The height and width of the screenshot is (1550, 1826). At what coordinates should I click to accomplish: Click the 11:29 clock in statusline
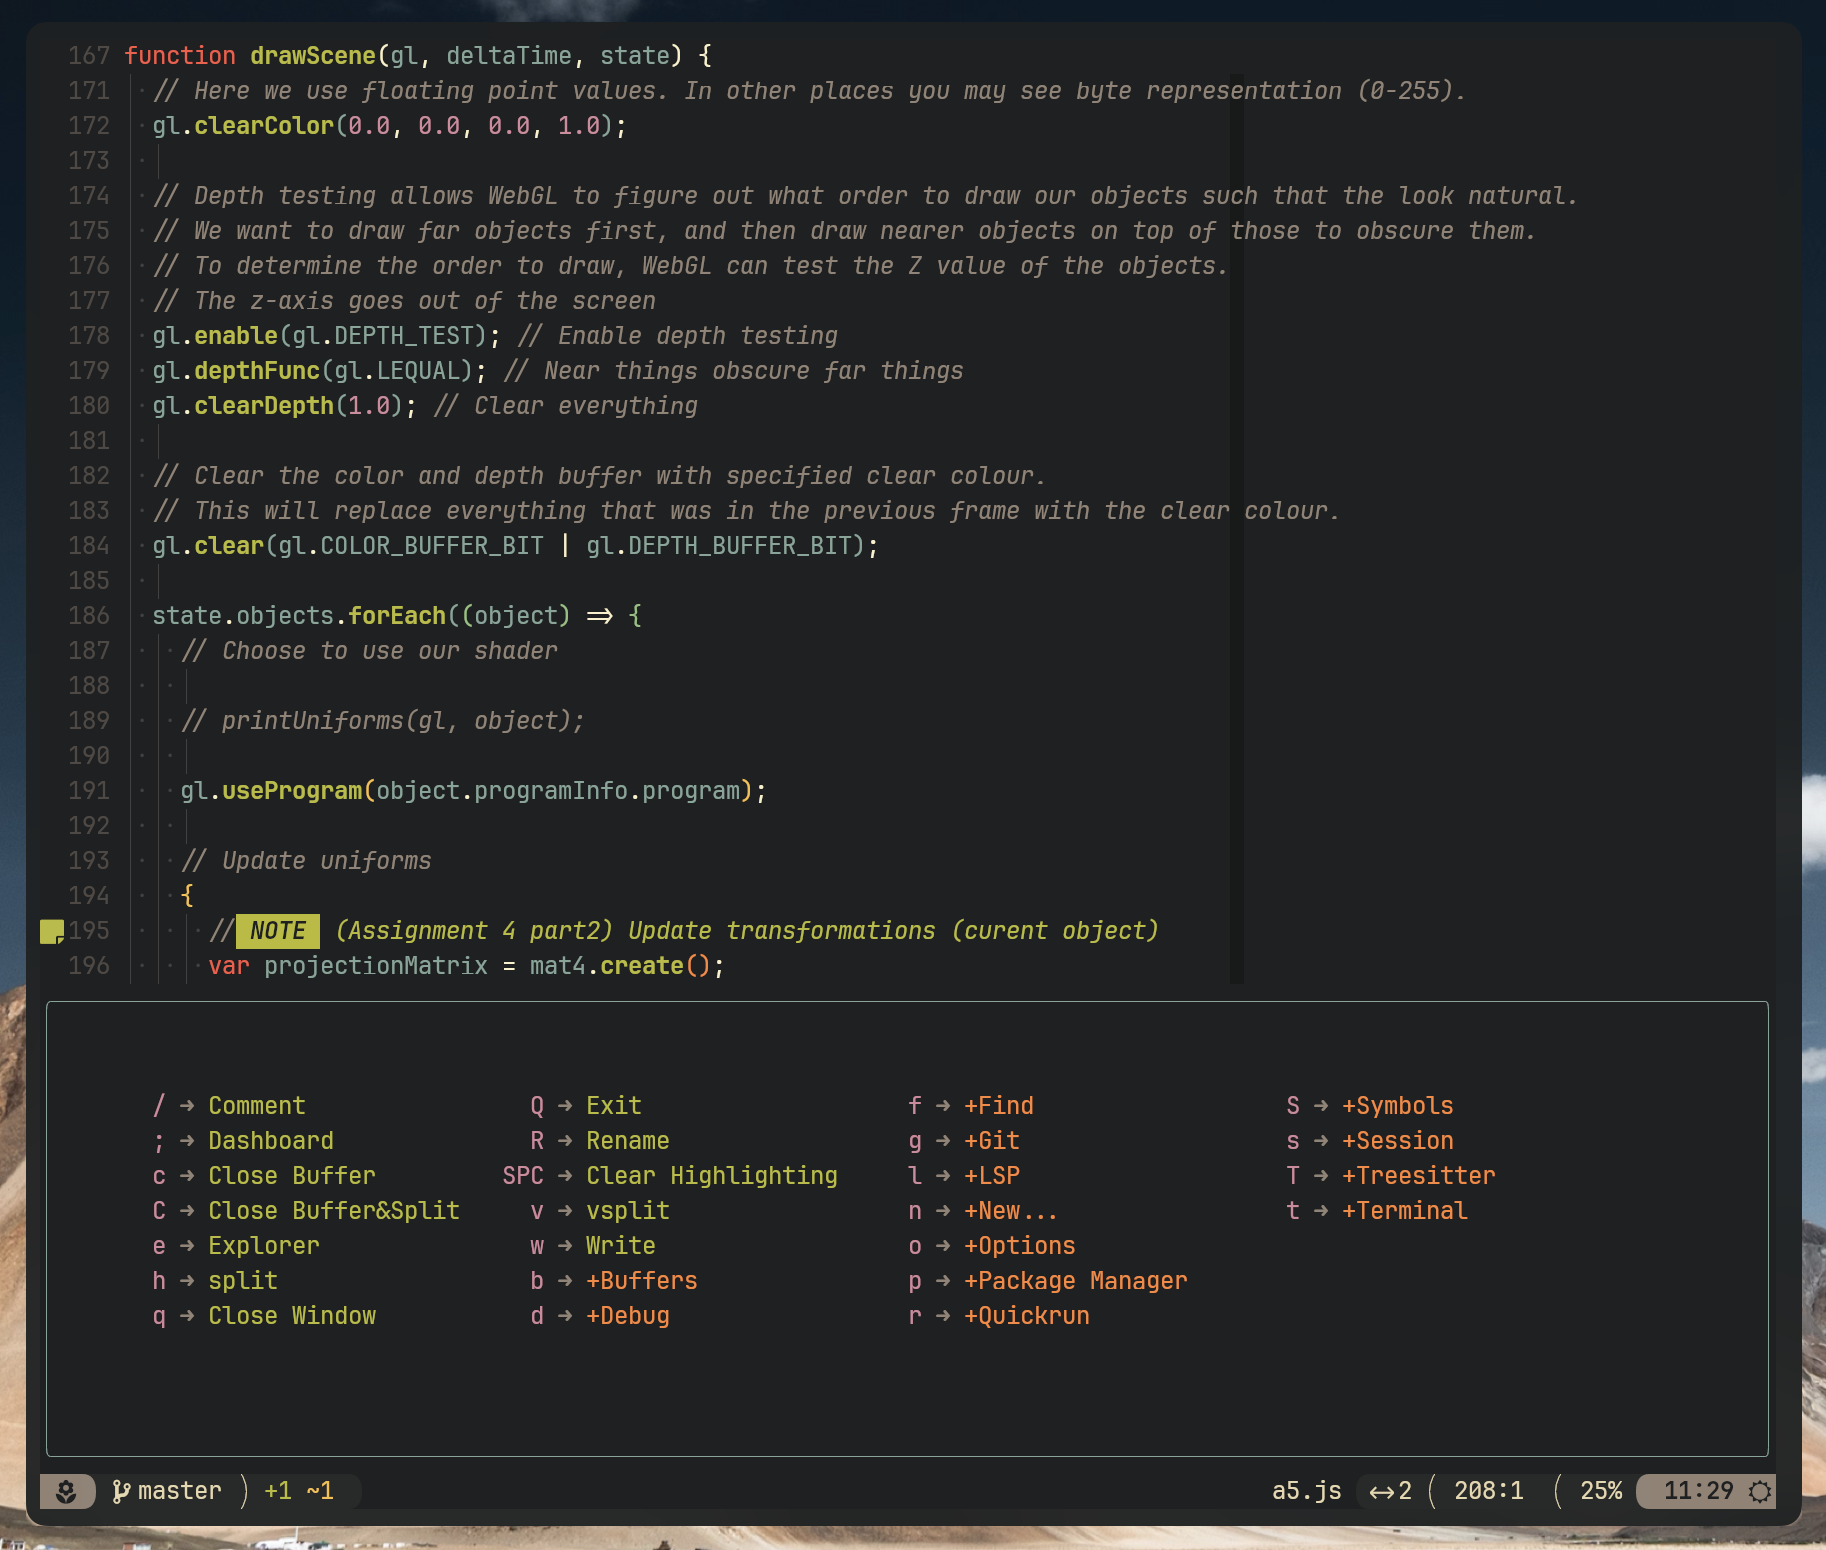click(1698, 1491)
